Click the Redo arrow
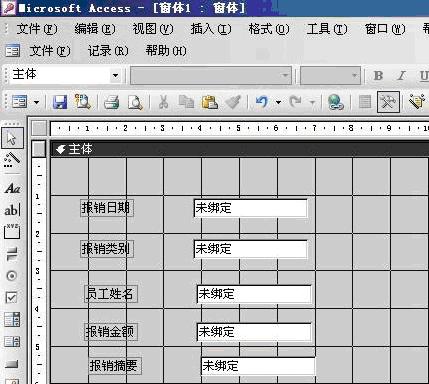Viewport: 429px width, 384px height. coord(296,102)
